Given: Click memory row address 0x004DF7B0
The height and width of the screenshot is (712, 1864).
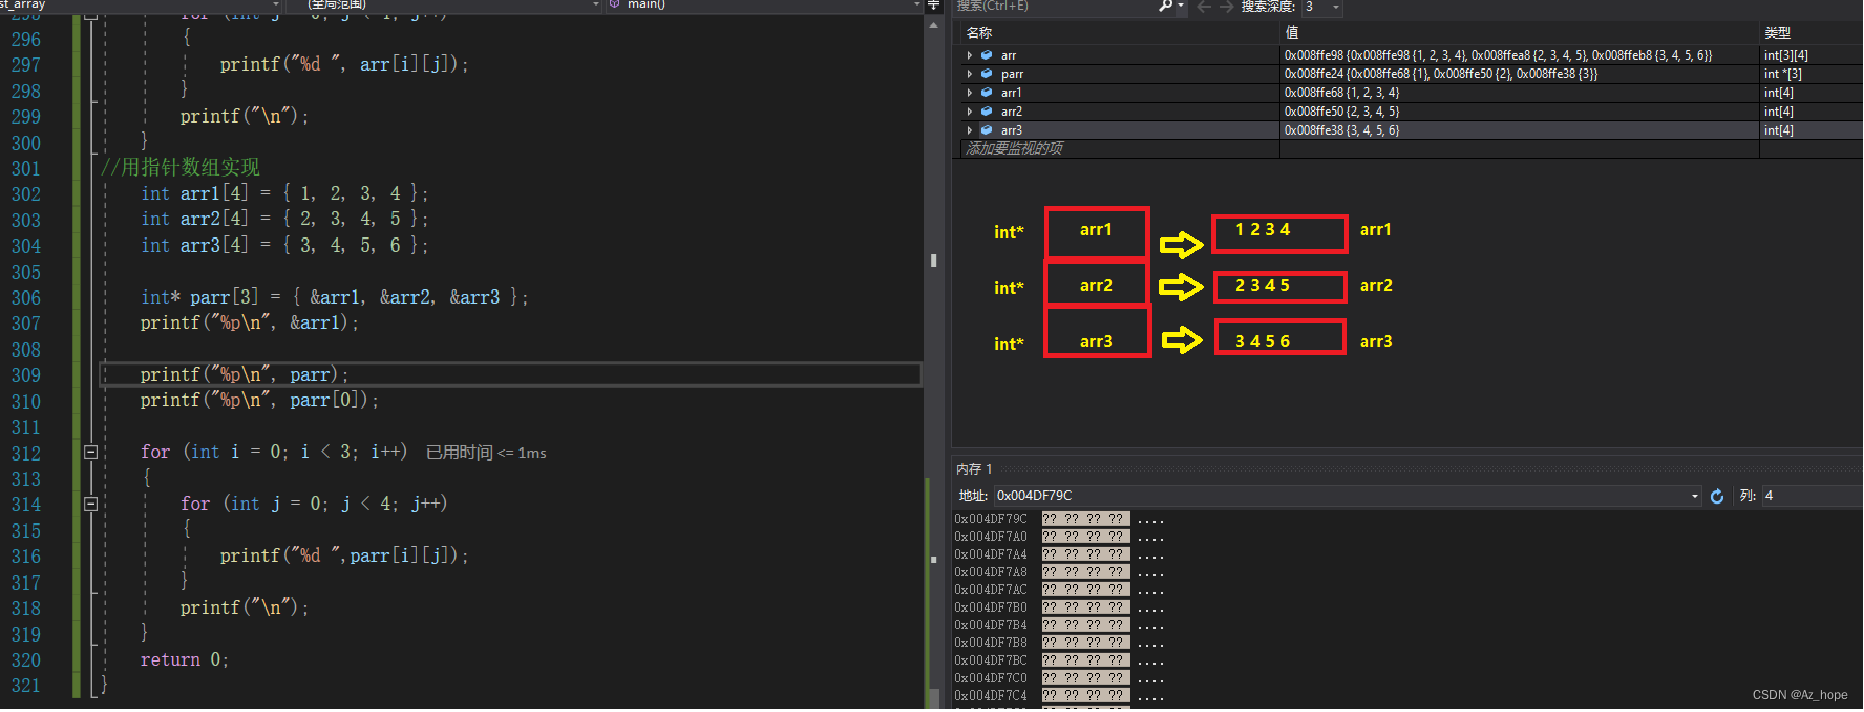Looking at the screenshot, I should [990, 608].
